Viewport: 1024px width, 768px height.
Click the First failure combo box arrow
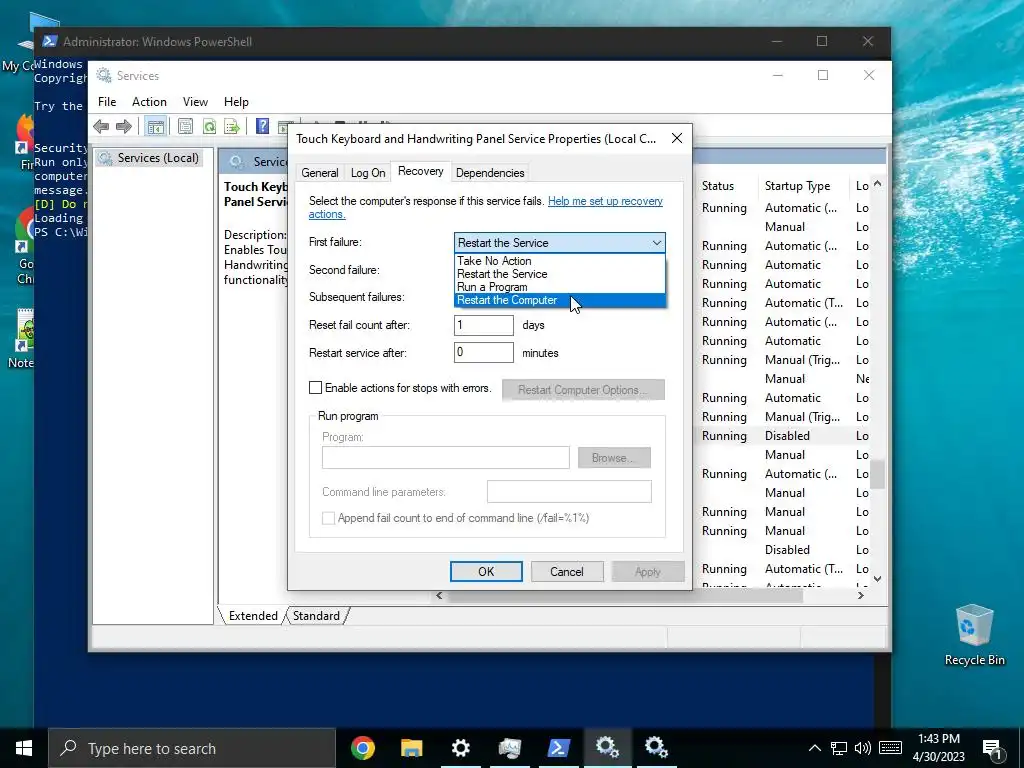point(656,243)
